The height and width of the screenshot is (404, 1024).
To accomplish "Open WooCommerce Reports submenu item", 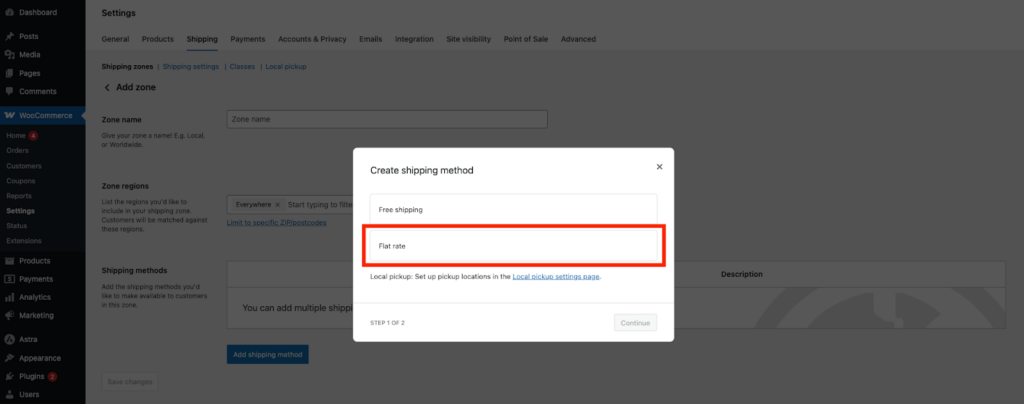I will pyautogui.click(x=19, y=196).
